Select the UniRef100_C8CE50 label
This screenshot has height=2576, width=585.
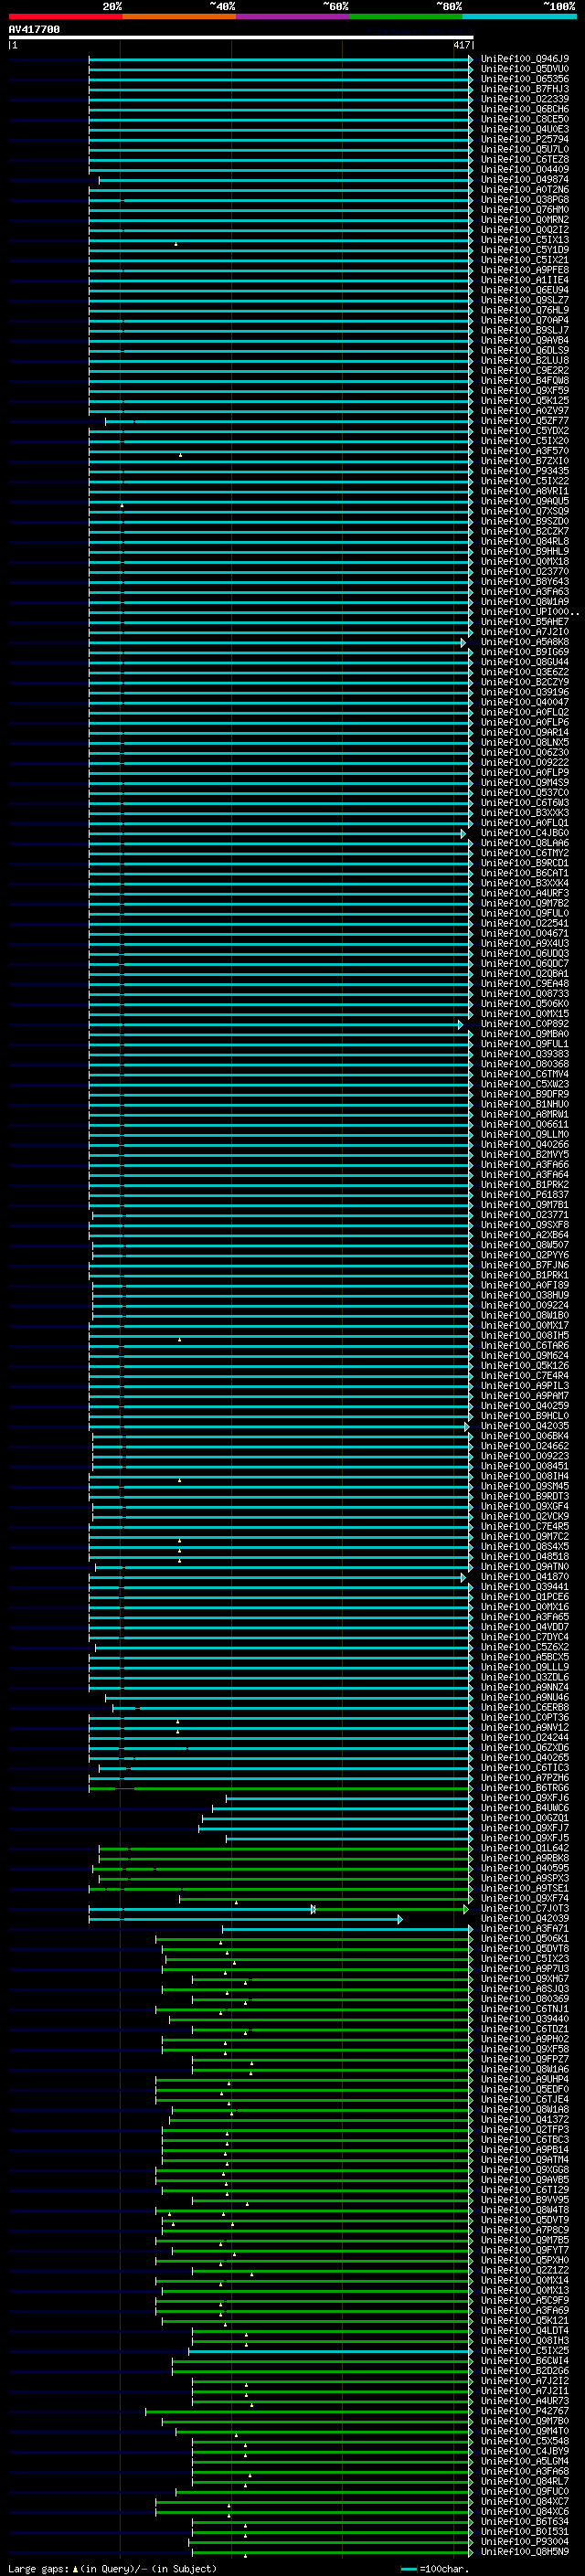(525, 119)
